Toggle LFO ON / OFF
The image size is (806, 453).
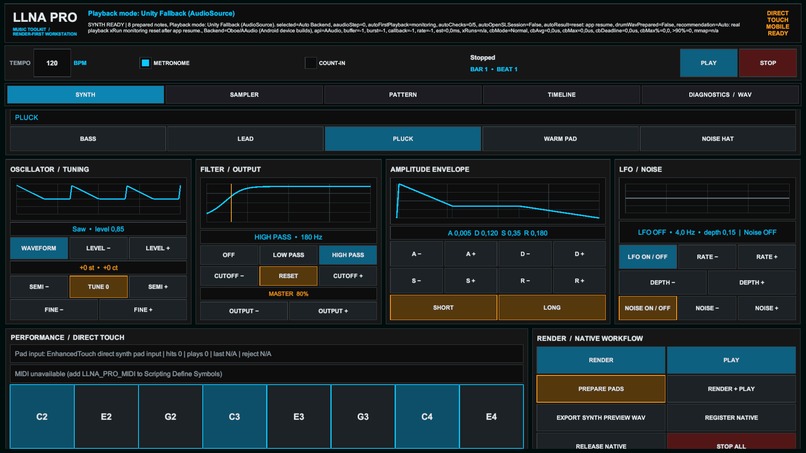point(648,257)
